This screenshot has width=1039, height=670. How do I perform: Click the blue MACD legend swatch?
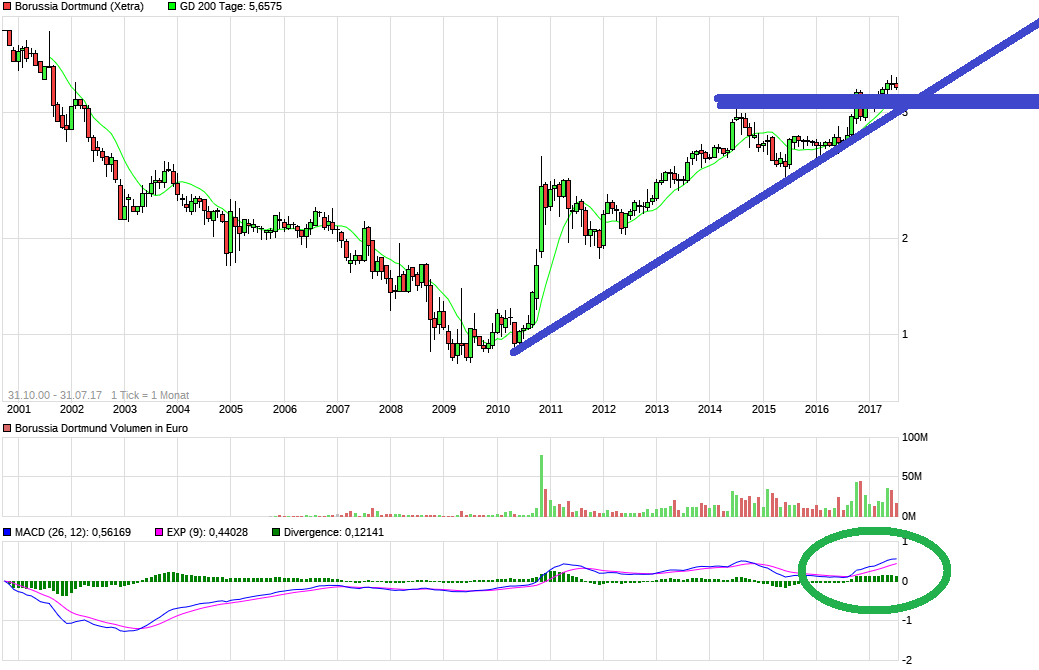pyautogui.click(x=7, y=532)
